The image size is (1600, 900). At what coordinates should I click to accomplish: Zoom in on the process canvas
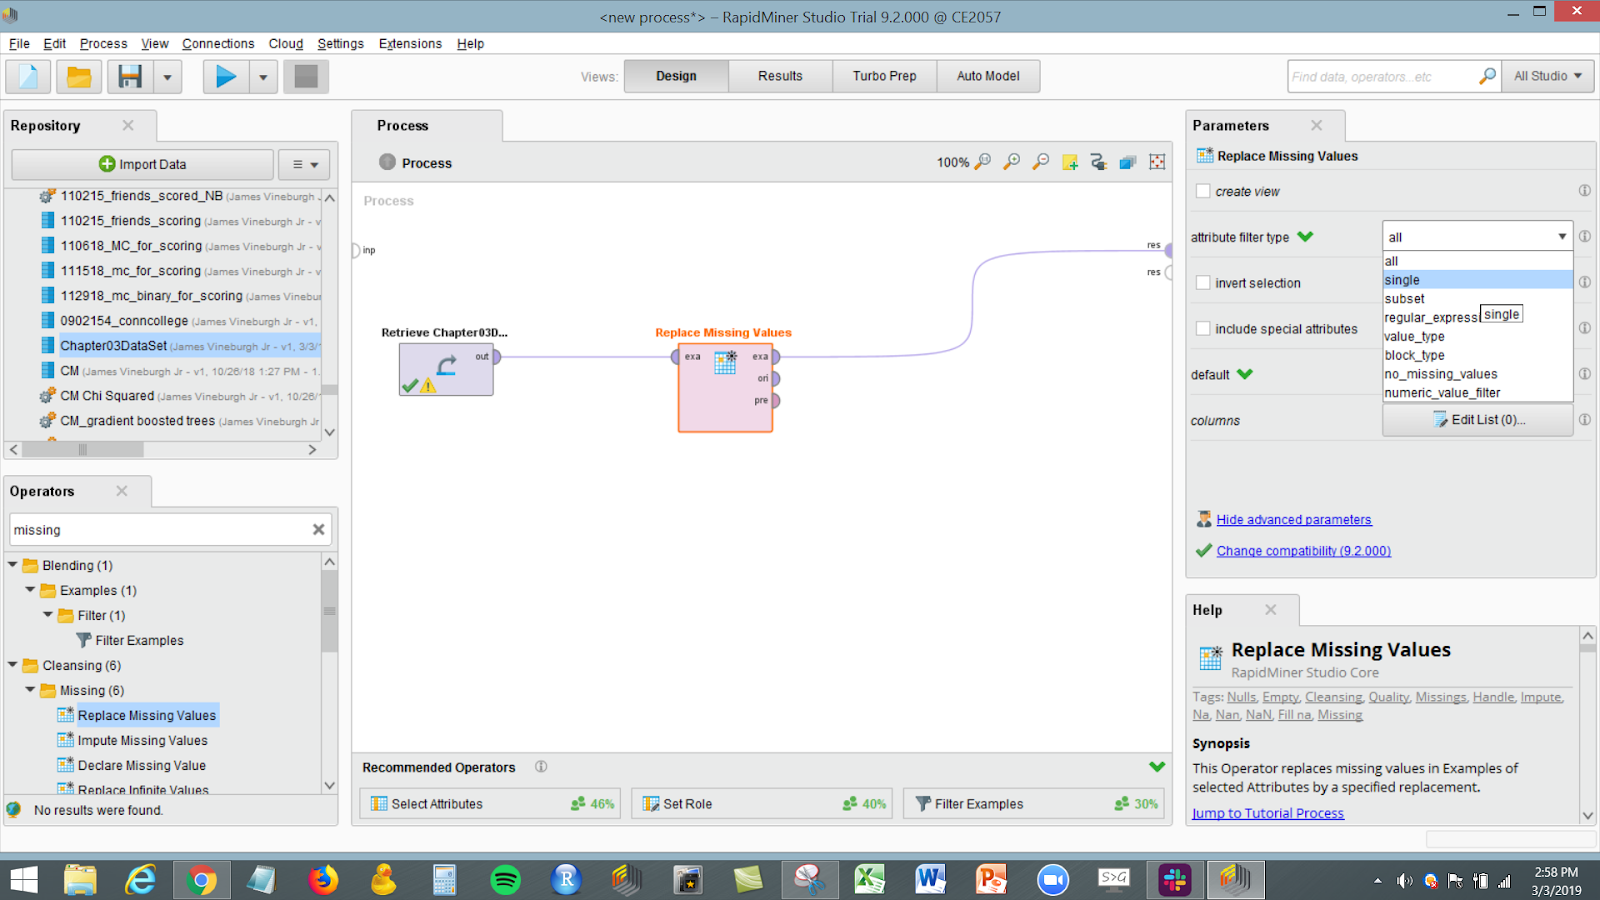point(1012,162)
